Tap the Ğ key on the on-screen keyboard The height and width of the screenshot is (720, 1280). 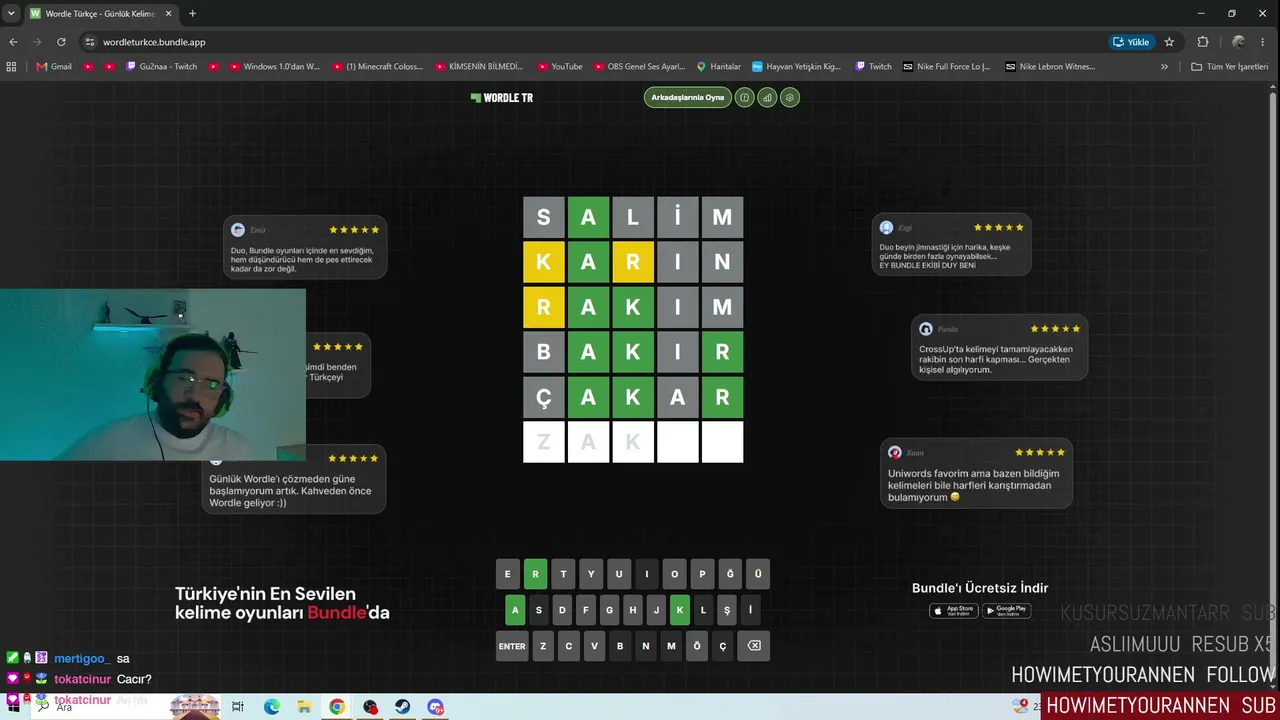[x=730, y=574]
